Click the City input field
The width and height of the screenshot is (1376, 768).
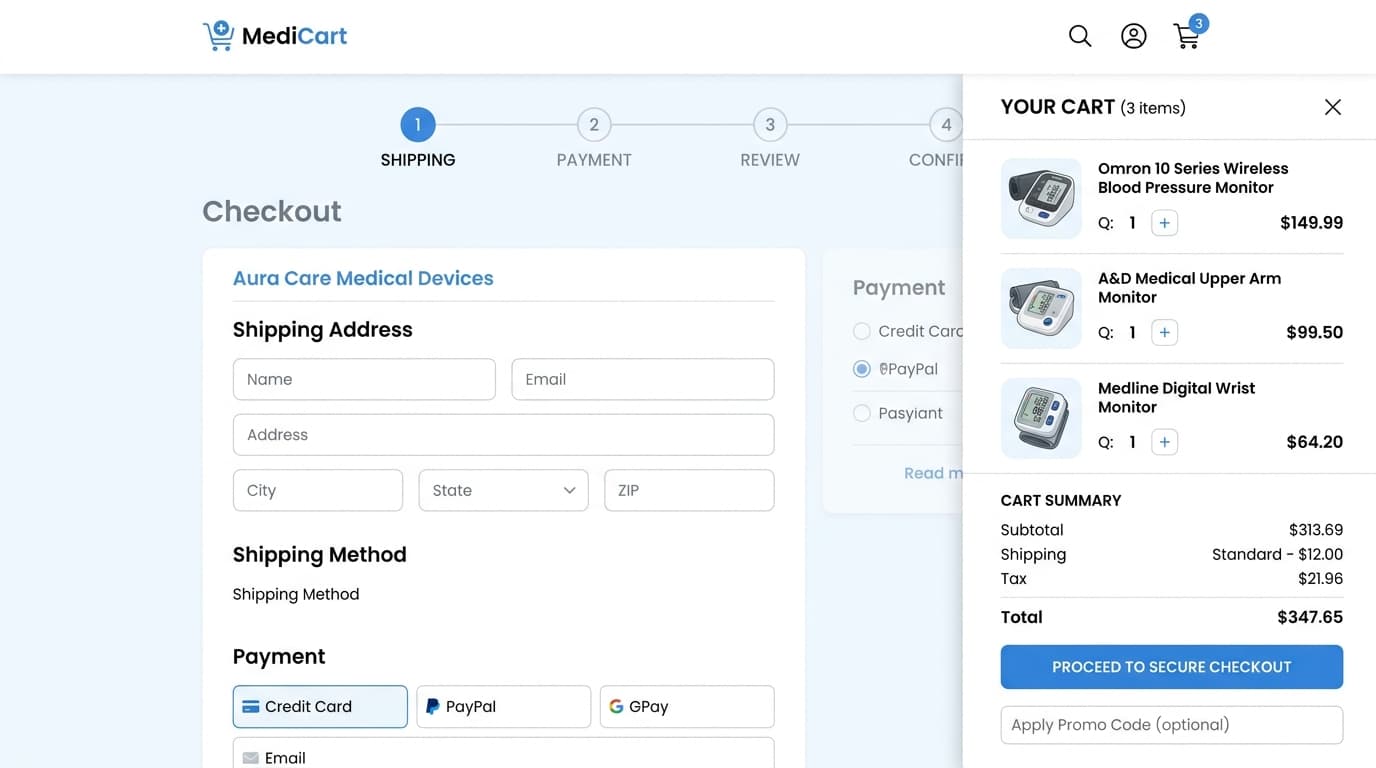pyautogui.click(x=318, y=490)
